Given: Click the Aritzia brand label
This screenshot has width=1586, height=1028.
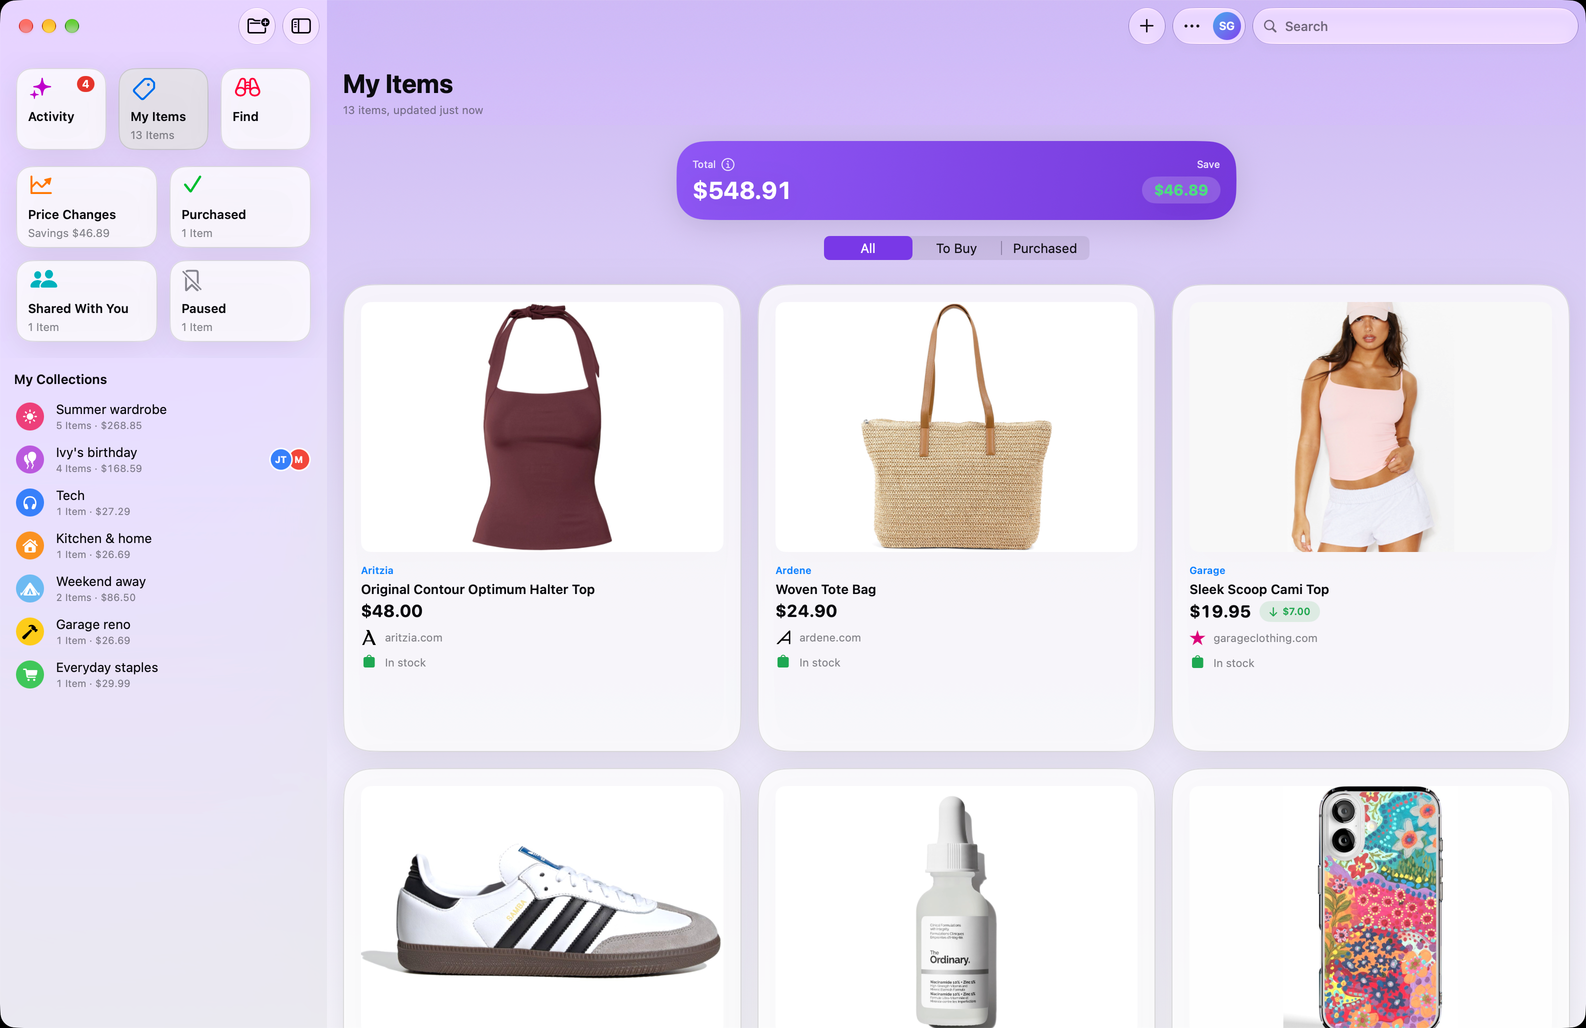Looking at the screenshot, I should click(x=377, y=570).
